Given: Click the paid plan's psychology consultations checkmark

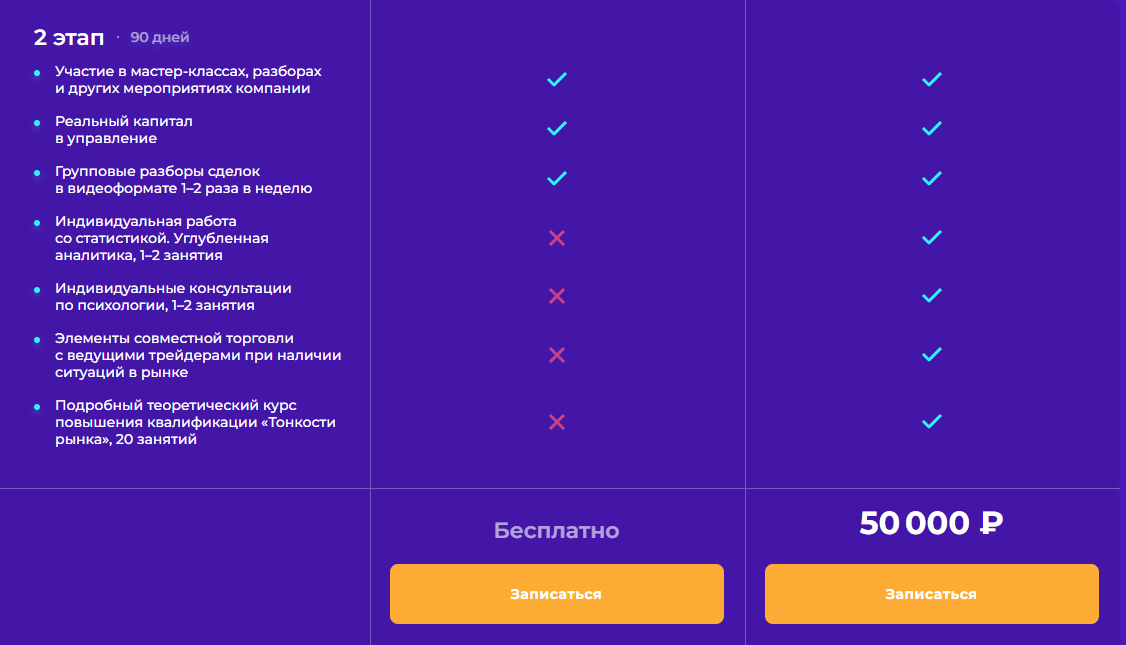Looking at the screenshot, I should [x=932, y=296].
